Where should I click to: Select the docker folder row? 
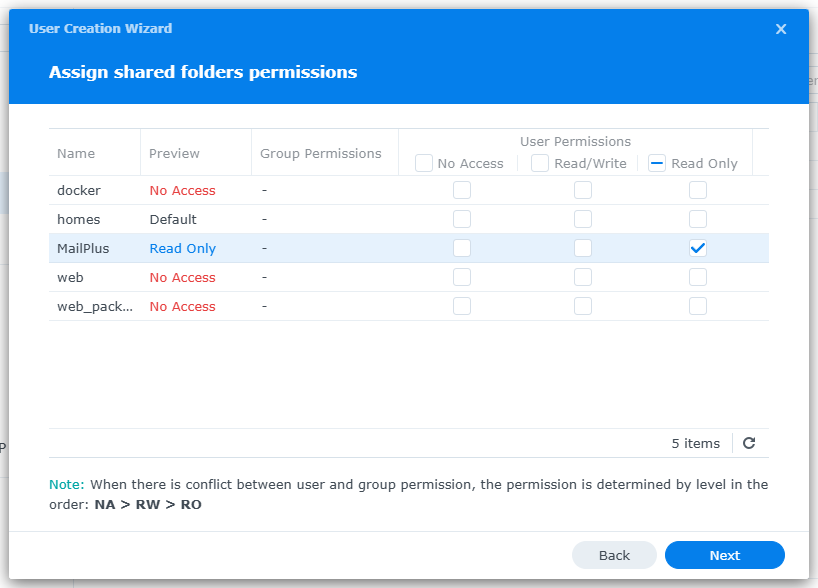tap(79, 190)
